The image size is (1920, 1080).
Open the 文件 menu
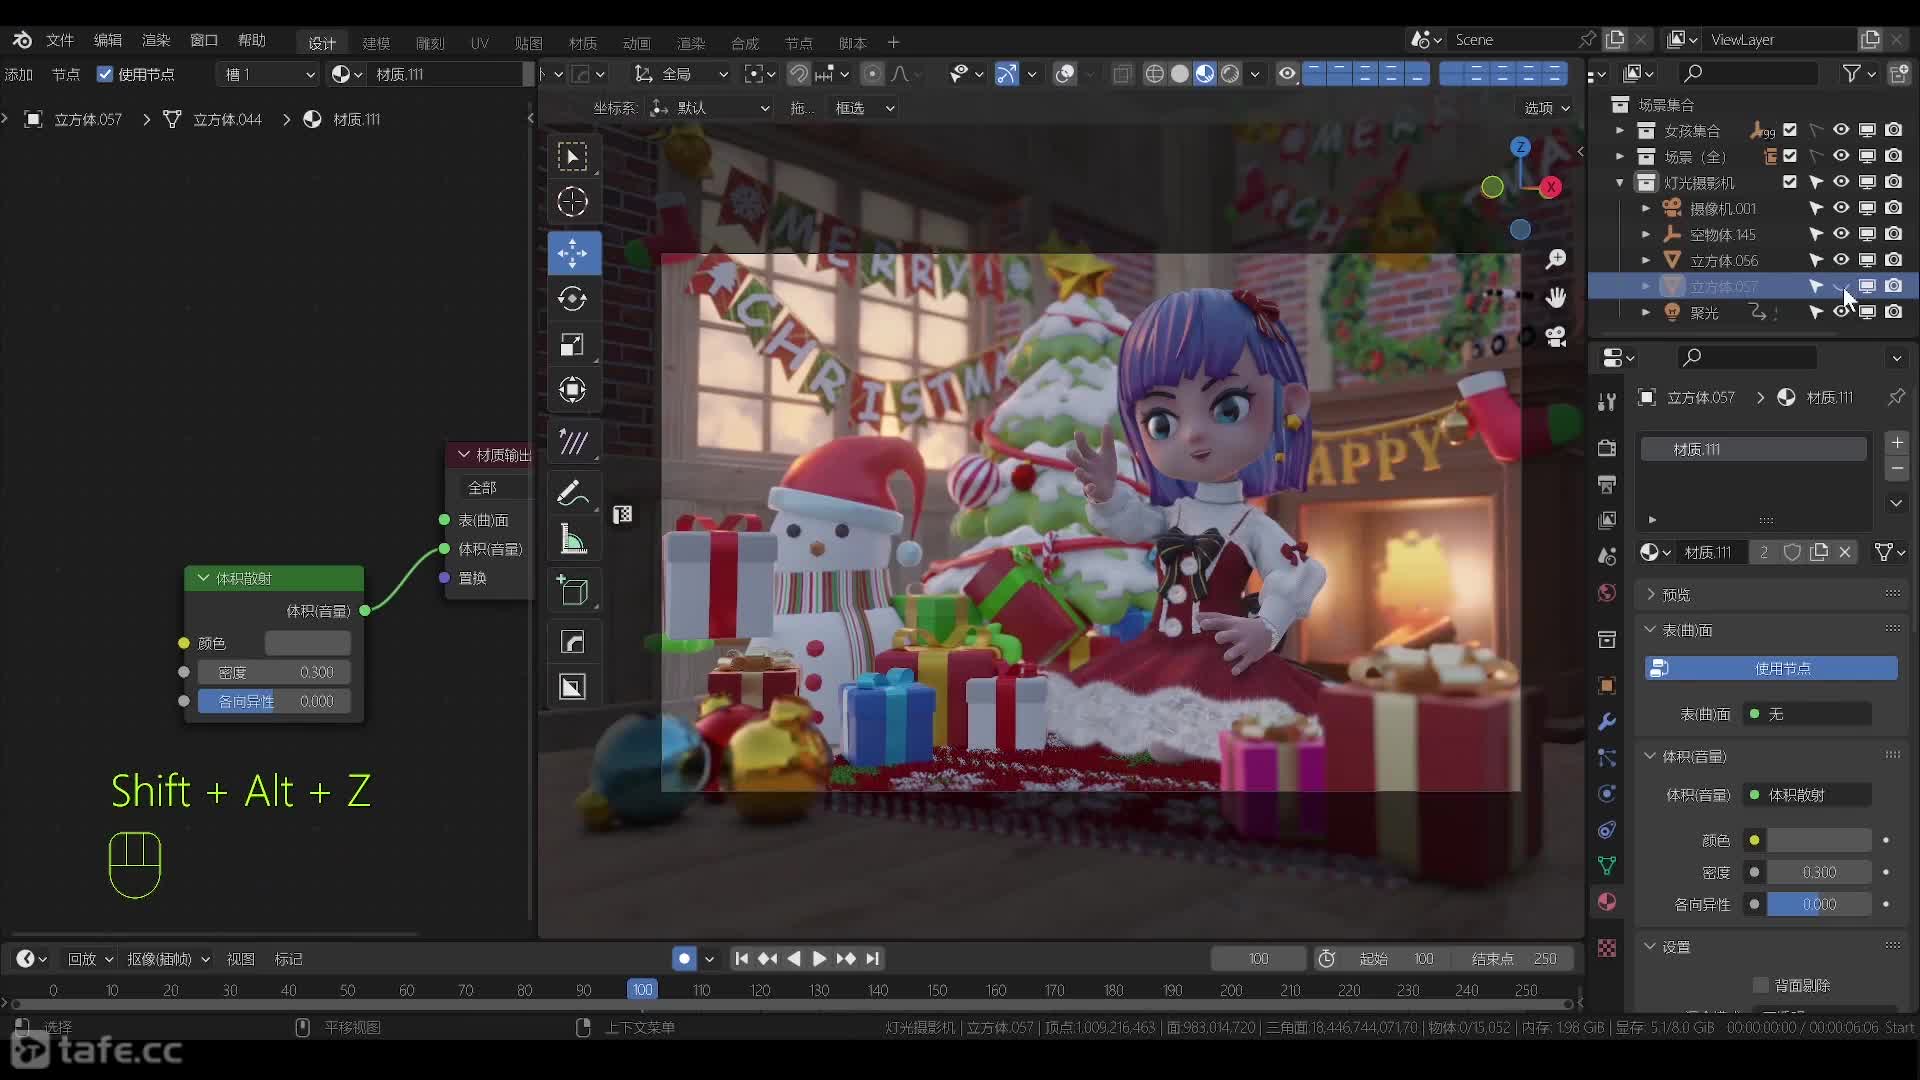tap(60, 40)
